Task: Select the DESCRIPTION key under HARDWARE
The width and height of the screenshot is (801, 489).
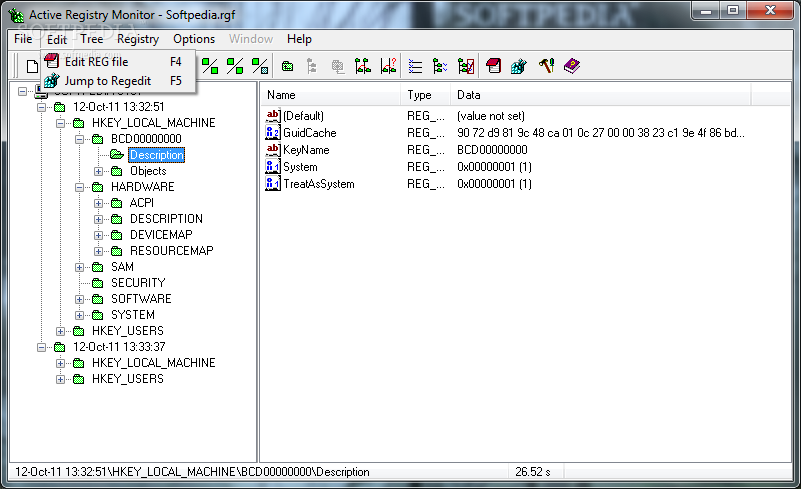Action: pyautogui.click(x=167, y=219)
